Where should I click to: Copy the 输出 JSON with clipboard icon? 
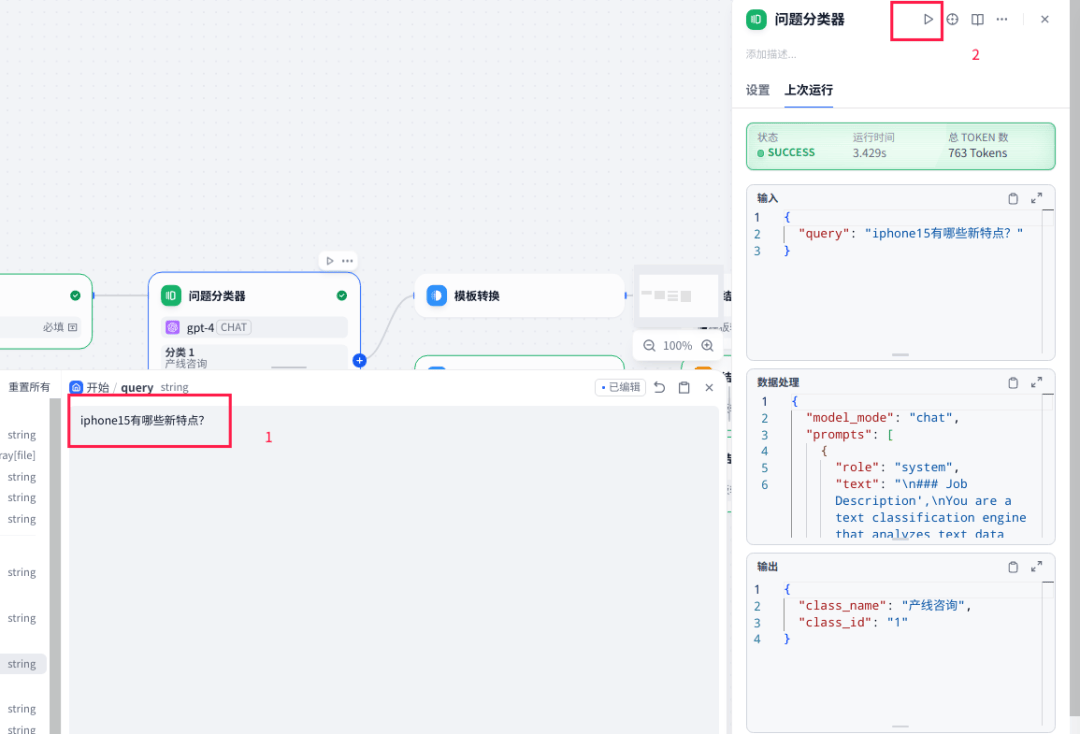[x=1013, y=566]
